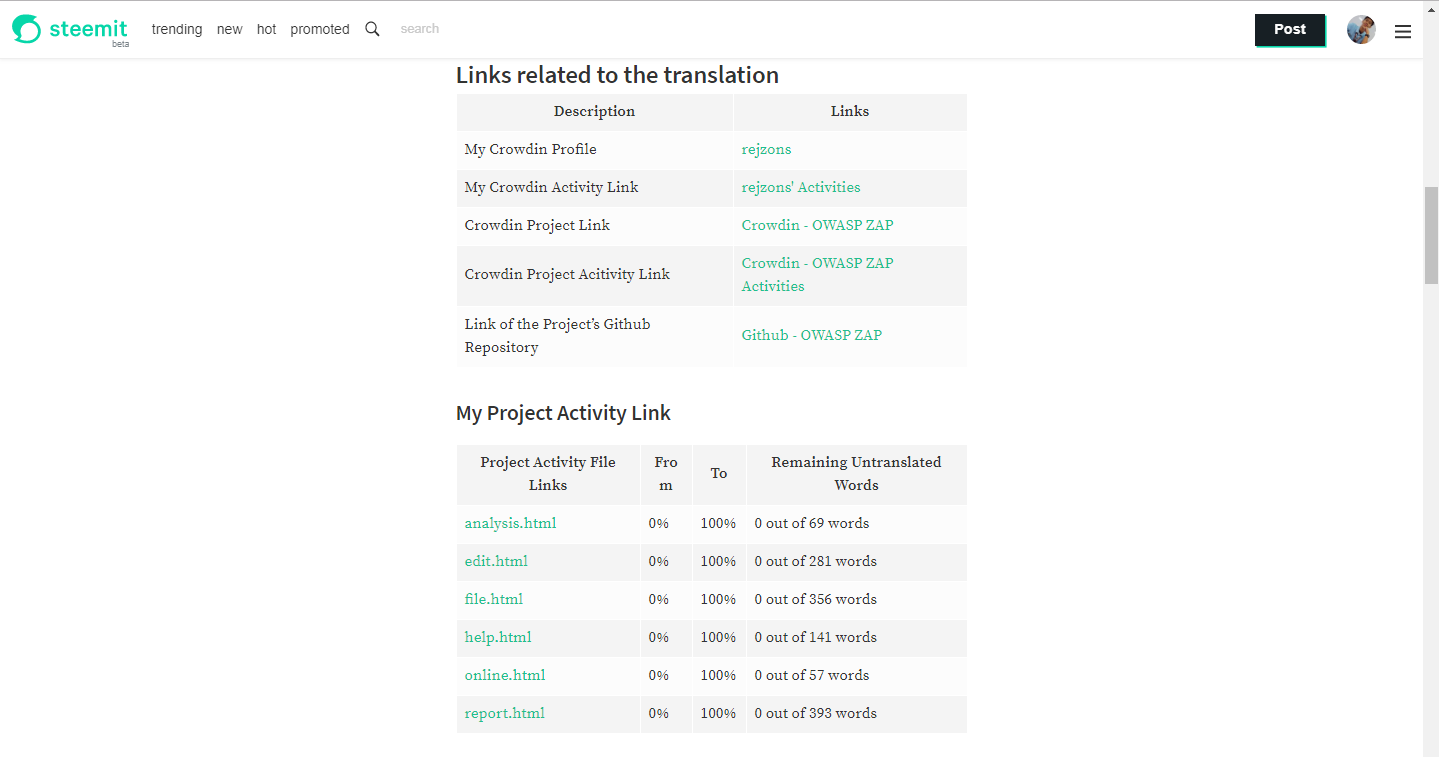Click the 'My Crowdin Profile' cell
Screen dimensions: 1439x757
click(x=595, y=150)
